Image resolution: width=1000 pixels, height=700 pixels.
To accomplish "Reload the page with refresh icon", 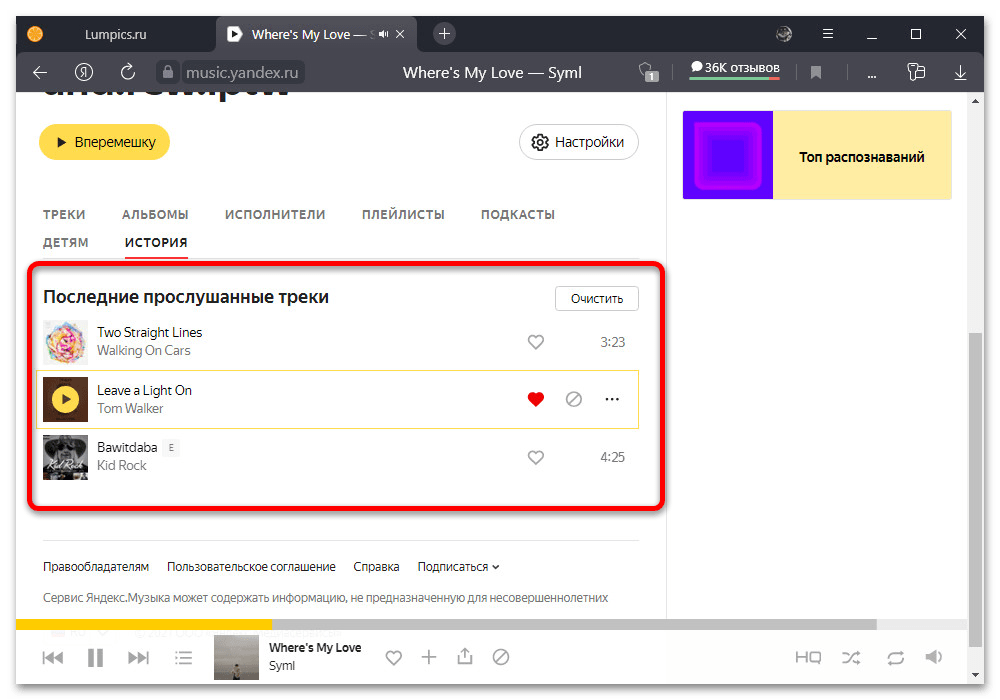I will point(128,72).
